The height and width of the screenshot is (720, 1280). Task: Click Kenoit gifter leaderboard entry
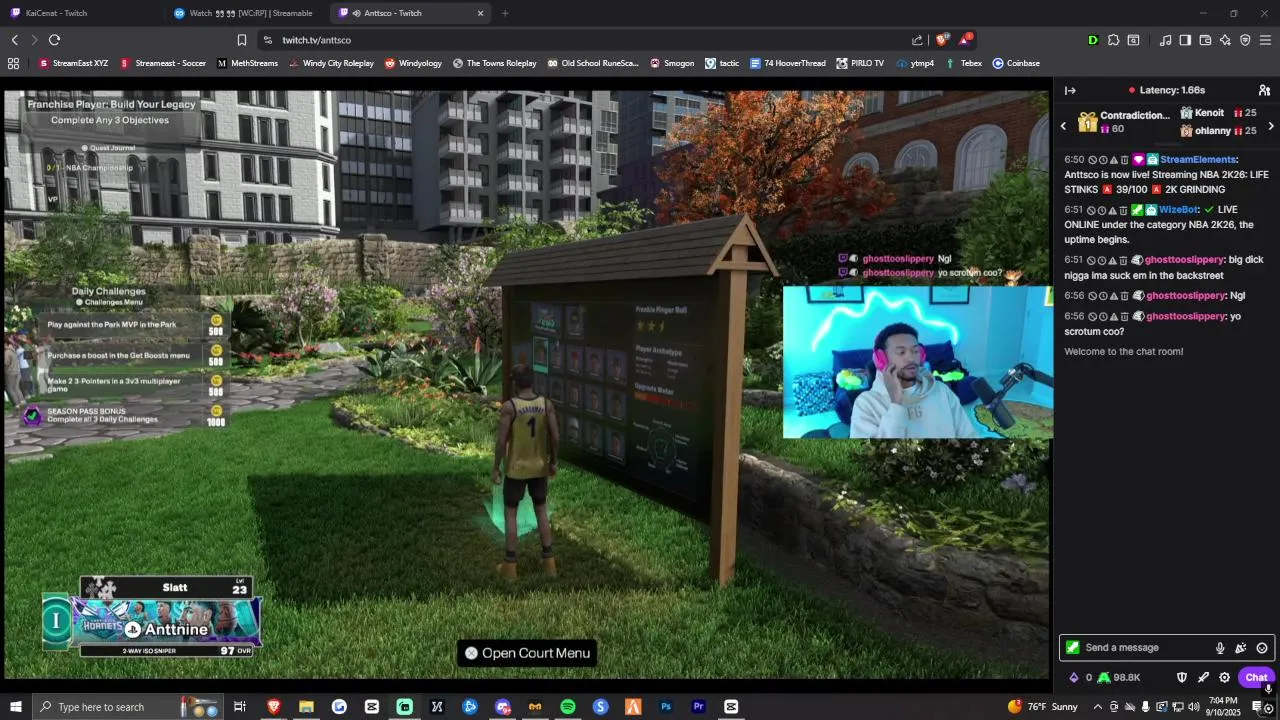(x=1218, y=113)
